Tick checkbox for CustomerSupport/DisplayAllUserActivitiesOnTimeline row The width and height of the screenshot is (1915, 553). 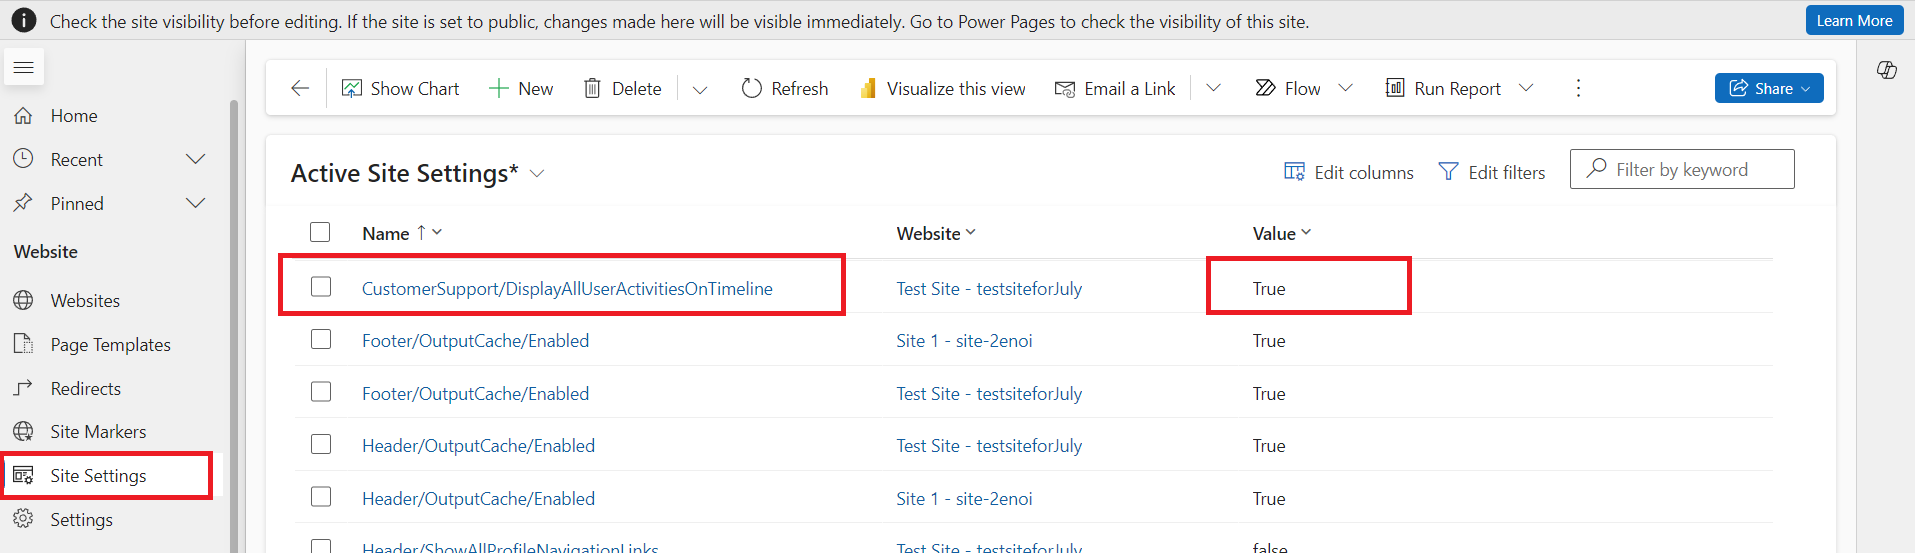click(x=321, y=287)
